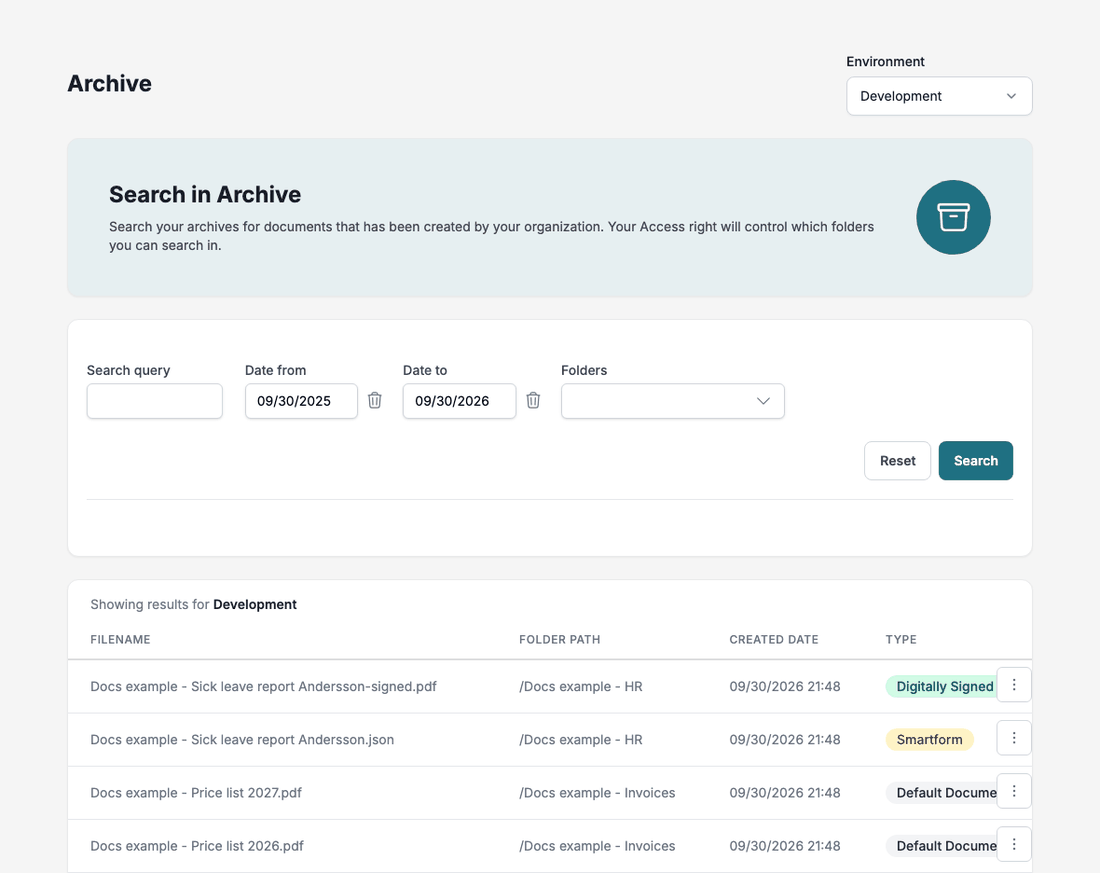Image resolution: width=1100 pixels, height=873 pixels.
Task: Click the Smartform type badge
Action: pyautogui.click(x=930, y=740)
